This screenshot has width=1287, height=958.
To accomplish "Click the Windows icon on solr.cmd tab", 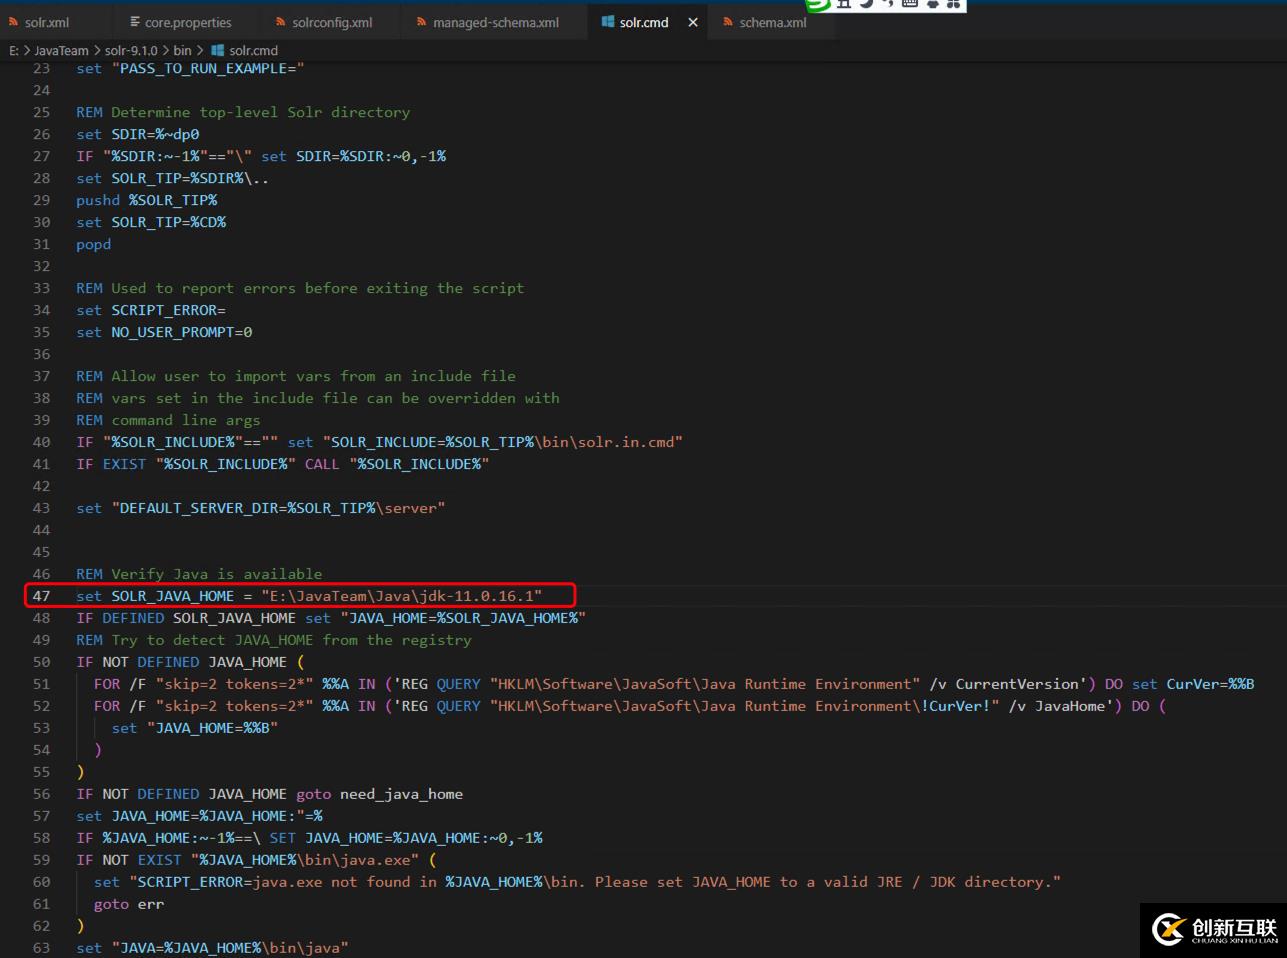I will pyautogui.click(x=607, y=22).
